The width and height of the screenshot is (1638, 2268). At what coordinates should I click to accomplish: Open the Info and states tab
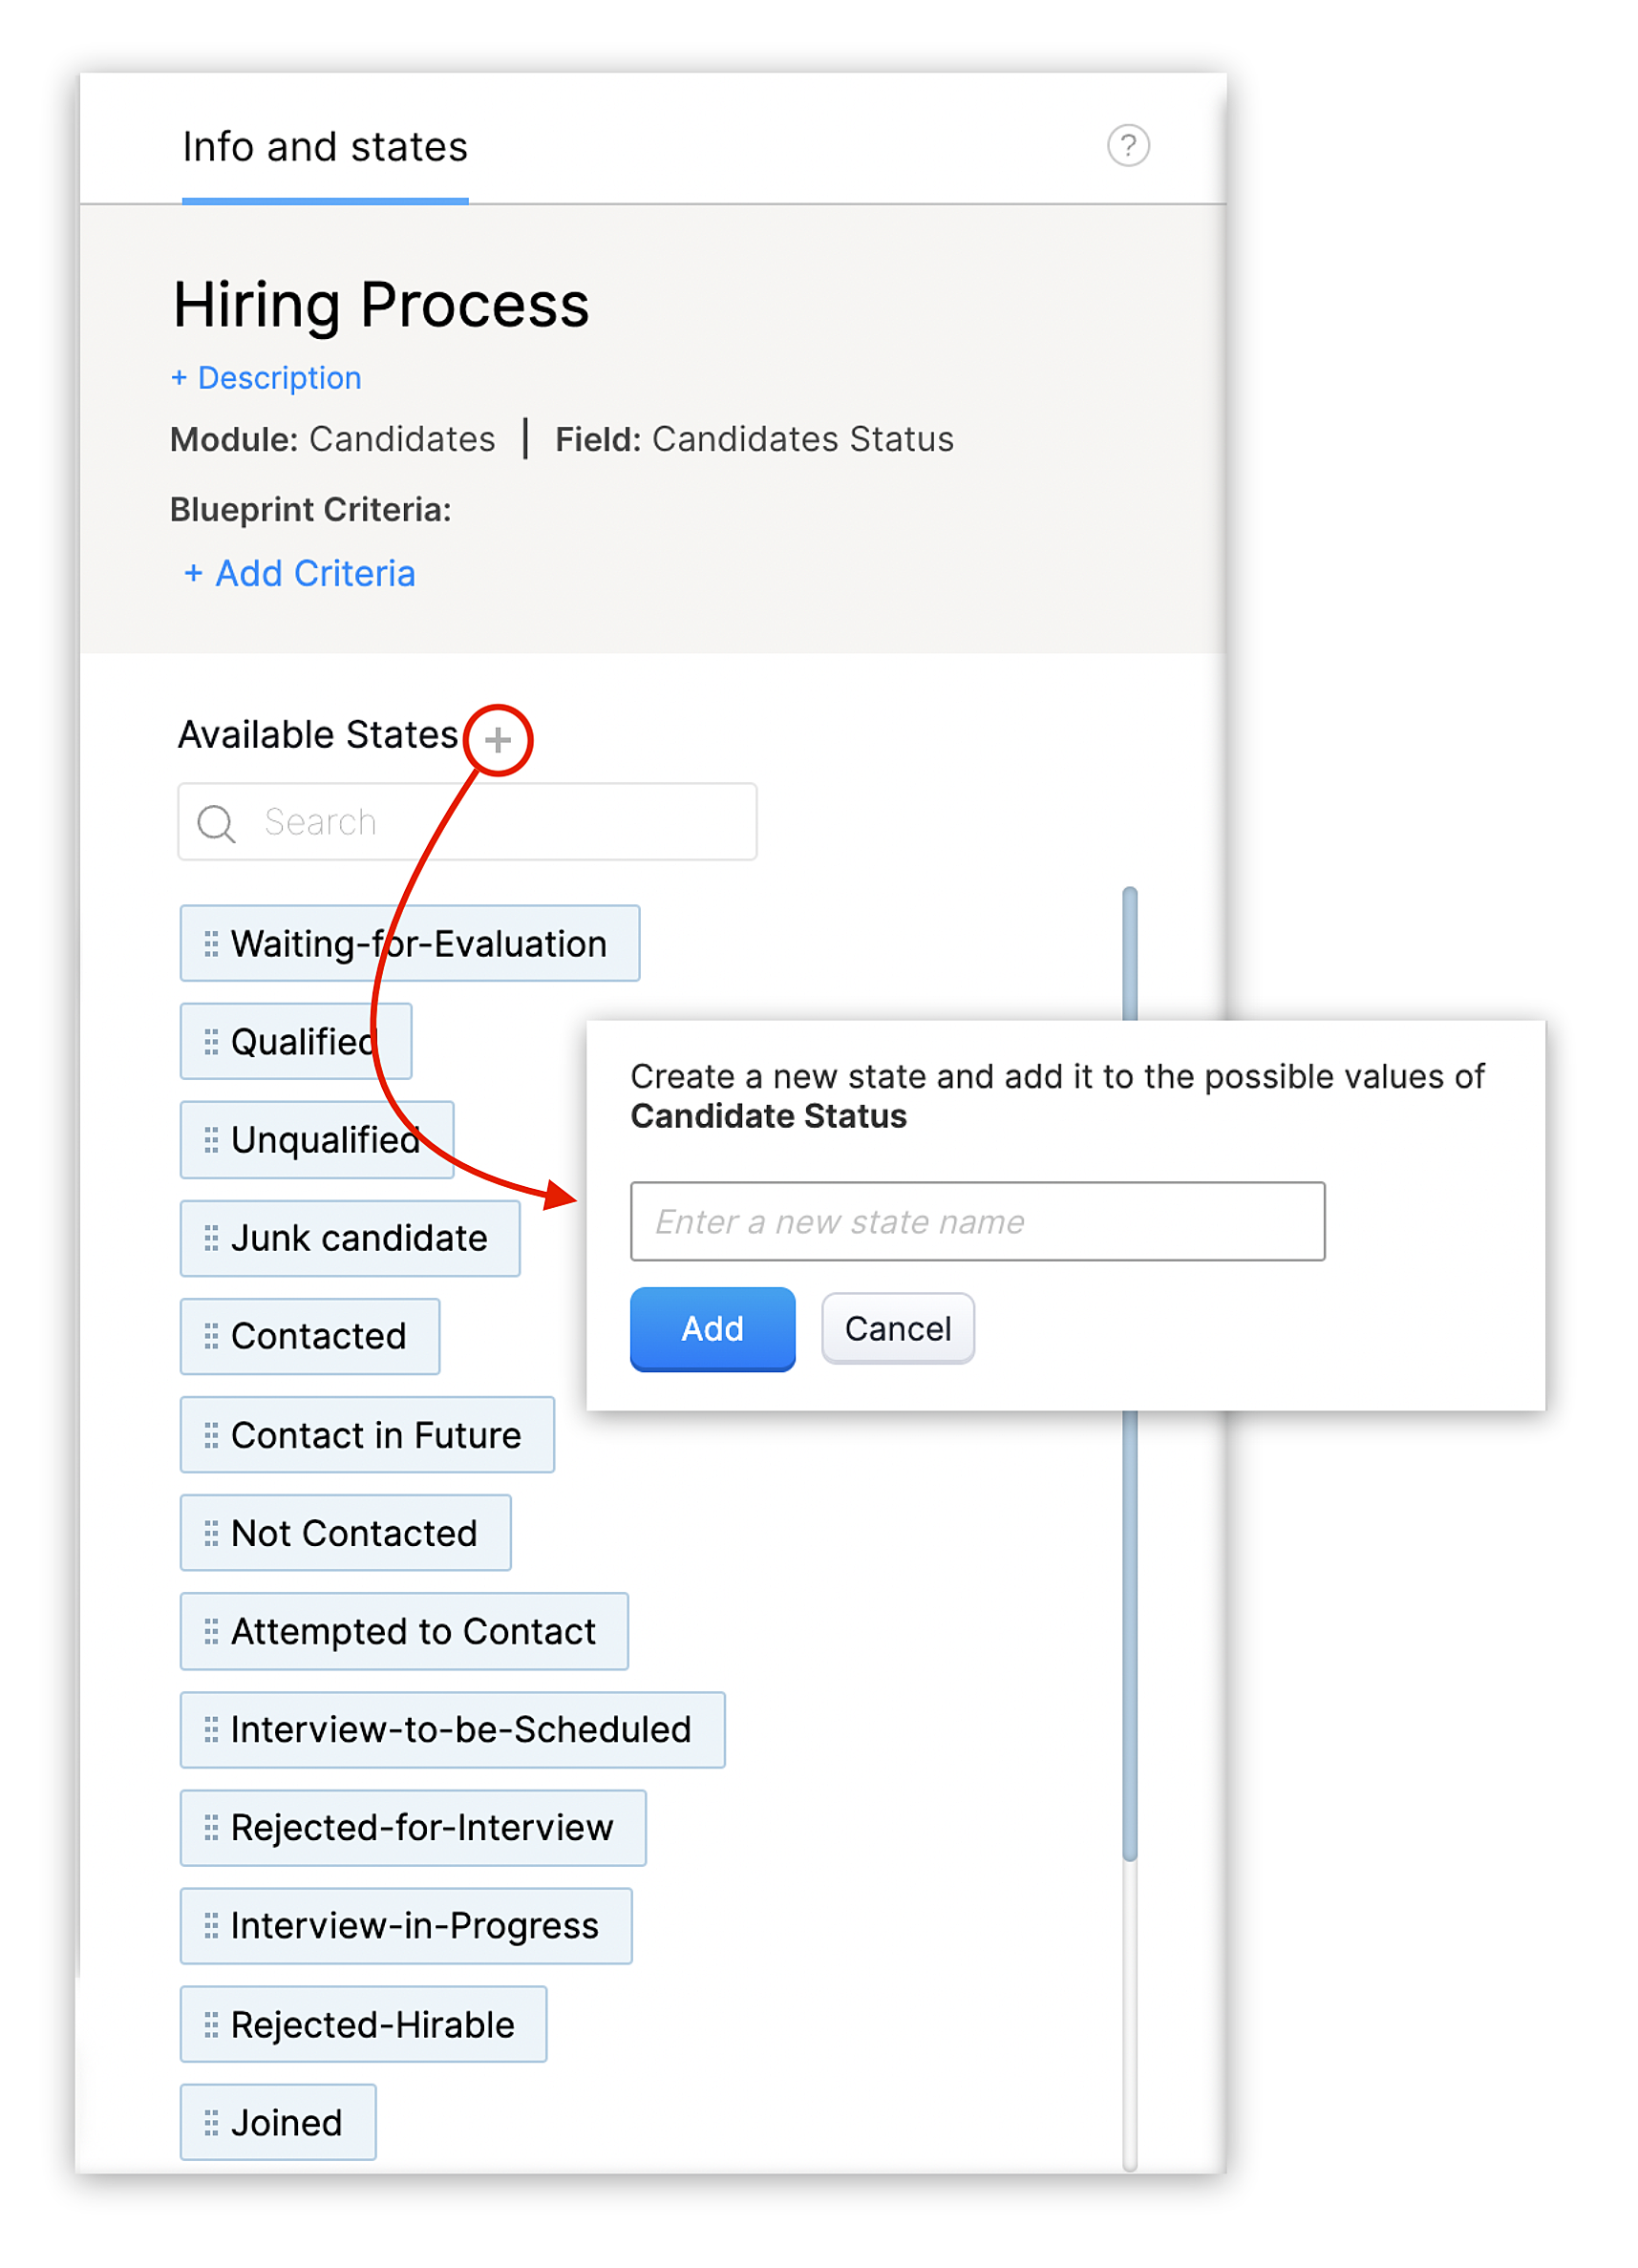tap(325, 147)
